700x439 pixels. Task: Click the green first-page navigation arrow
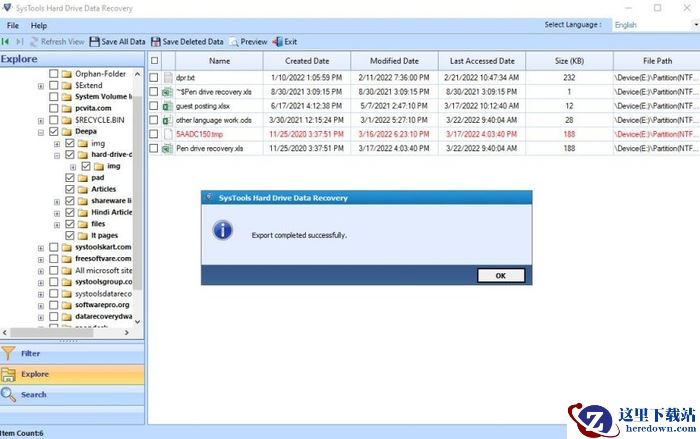pos(5,42)
